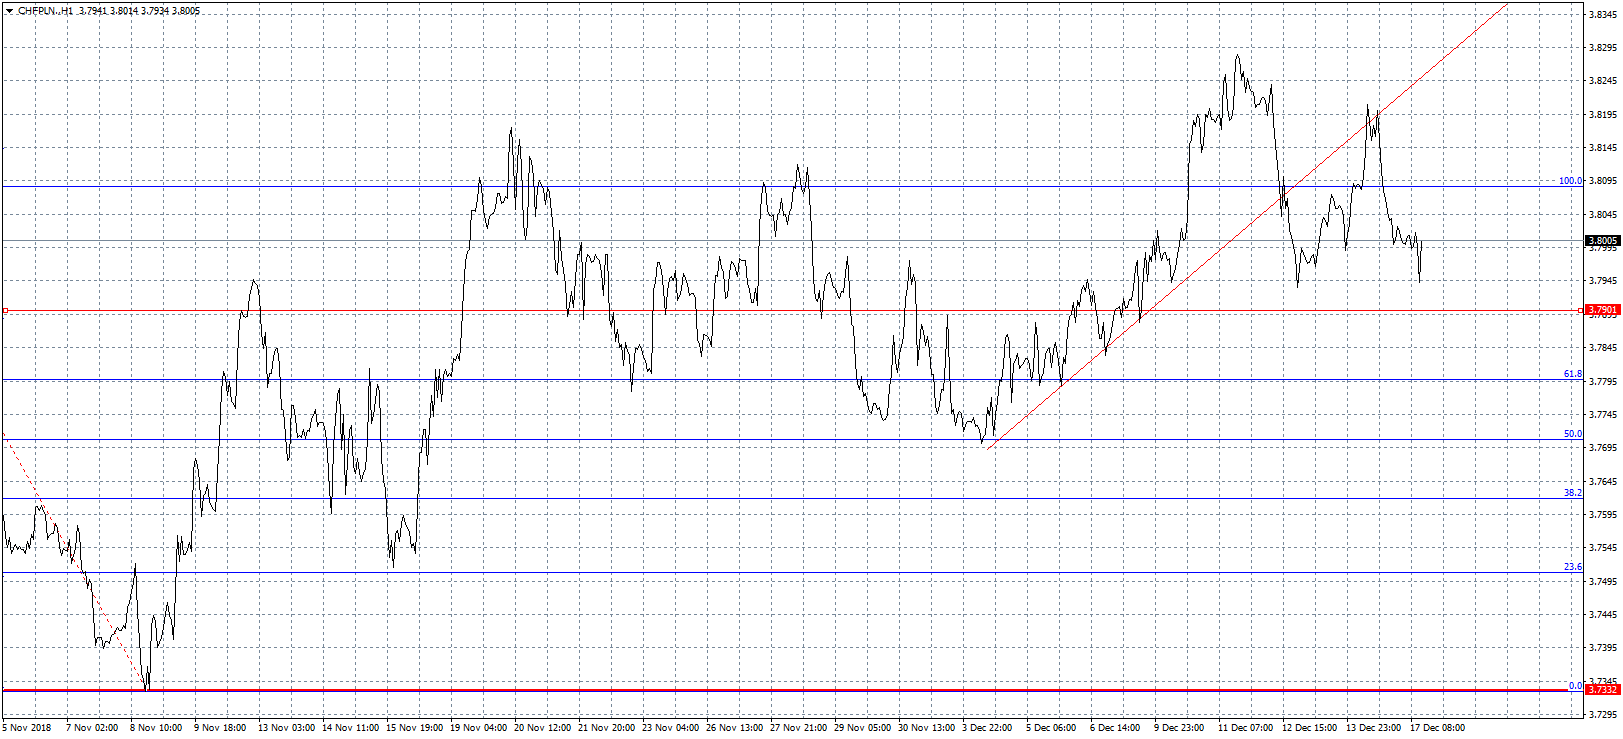Select the black 3.8005 current price label
Image resolution: width=1623 pixels, height=739 pixels.
tap(1603, 240)
